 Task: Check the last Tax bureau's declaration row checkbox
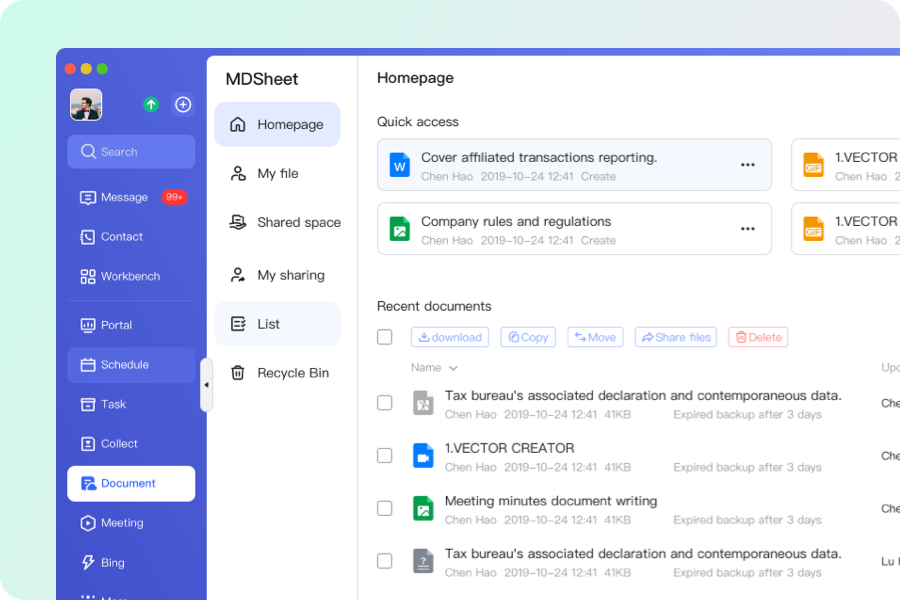tap(385, 561)
